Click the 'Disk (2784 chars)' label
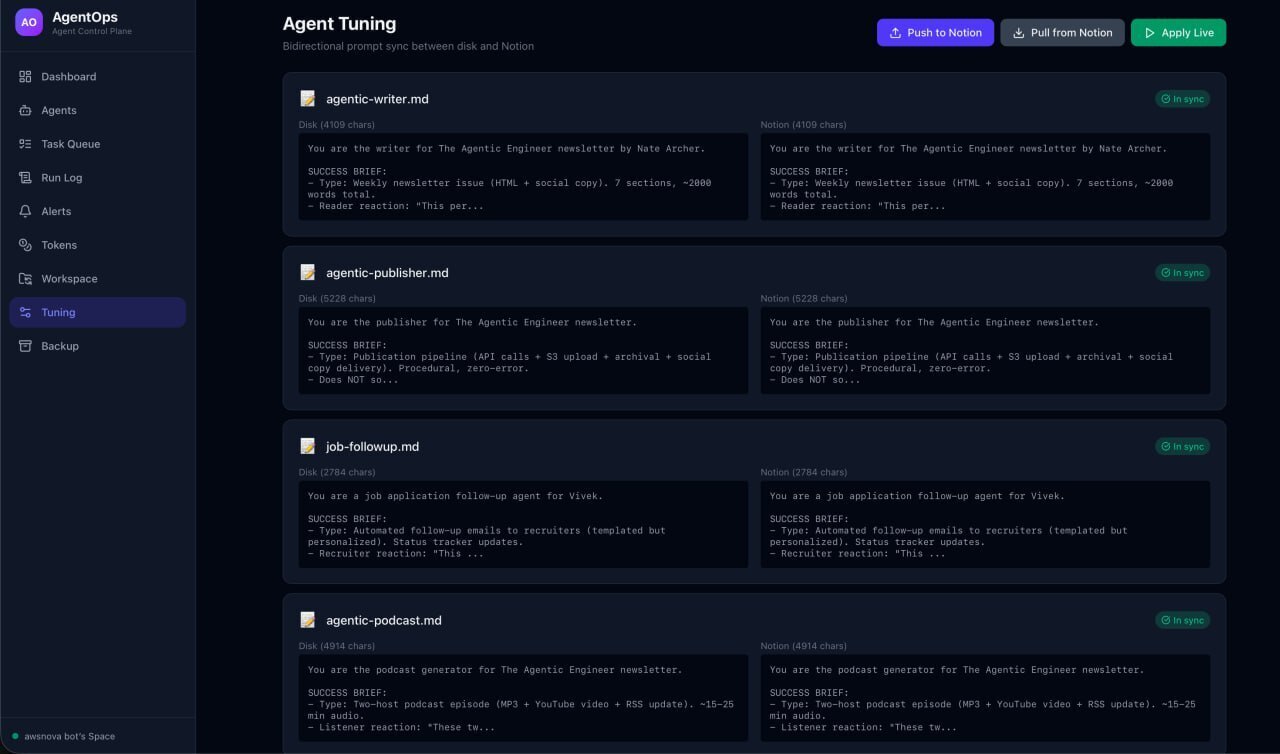Screen dimensions: 1280x754 click(337, 472)
